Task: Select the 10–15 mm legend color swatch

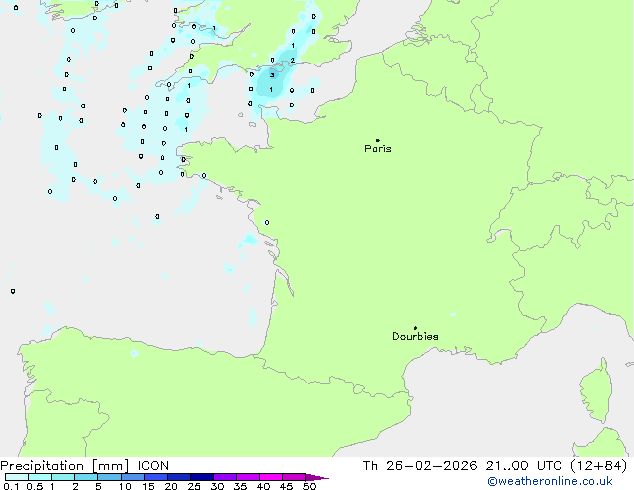Action: point(133,477)
